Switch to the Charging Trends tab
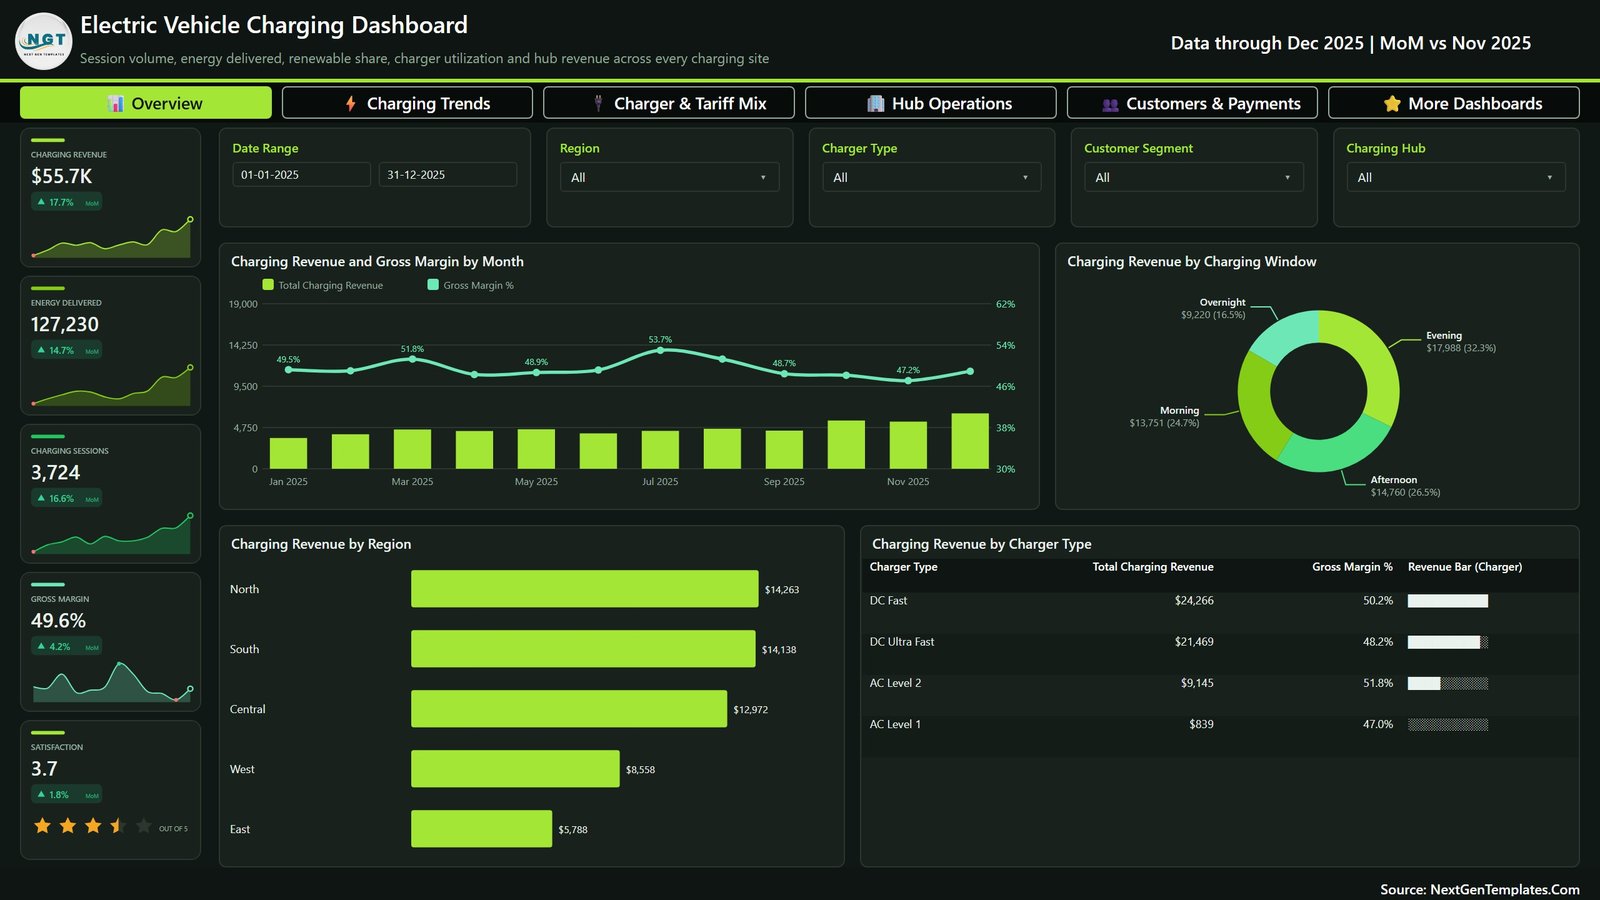Screen dimensions: 1600x900 pyautogui.click(x=407, y=103)
